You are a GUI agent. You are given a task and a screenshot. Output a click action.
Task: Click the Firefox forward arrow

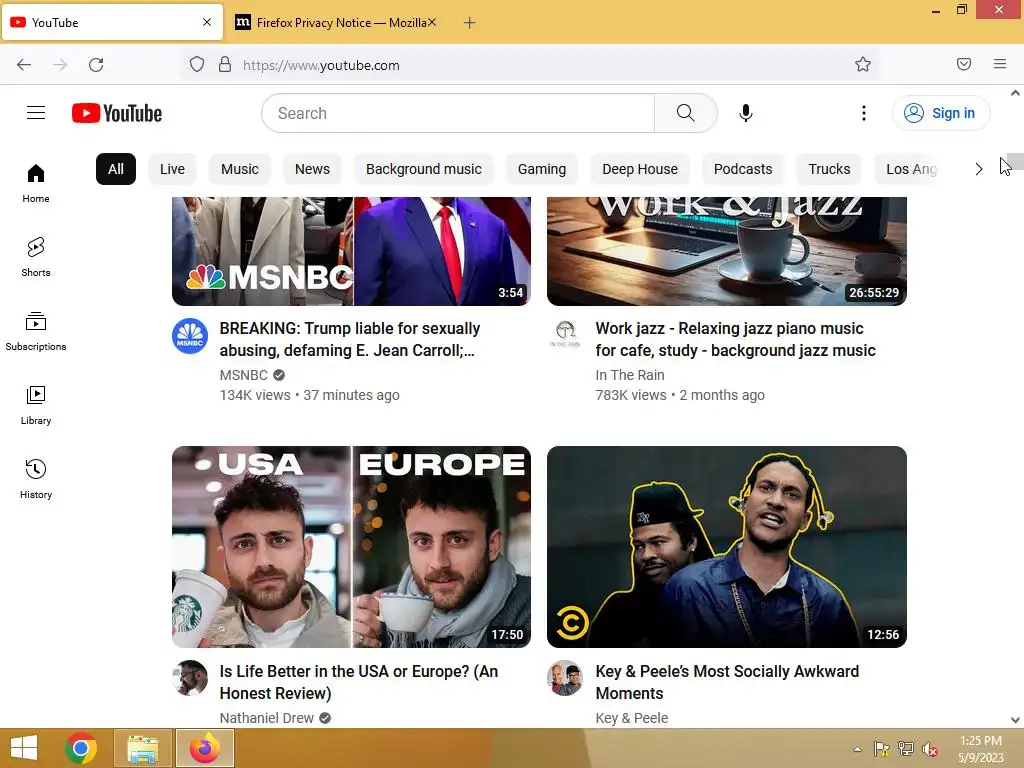pyautogui.click(x=60, y=65)
